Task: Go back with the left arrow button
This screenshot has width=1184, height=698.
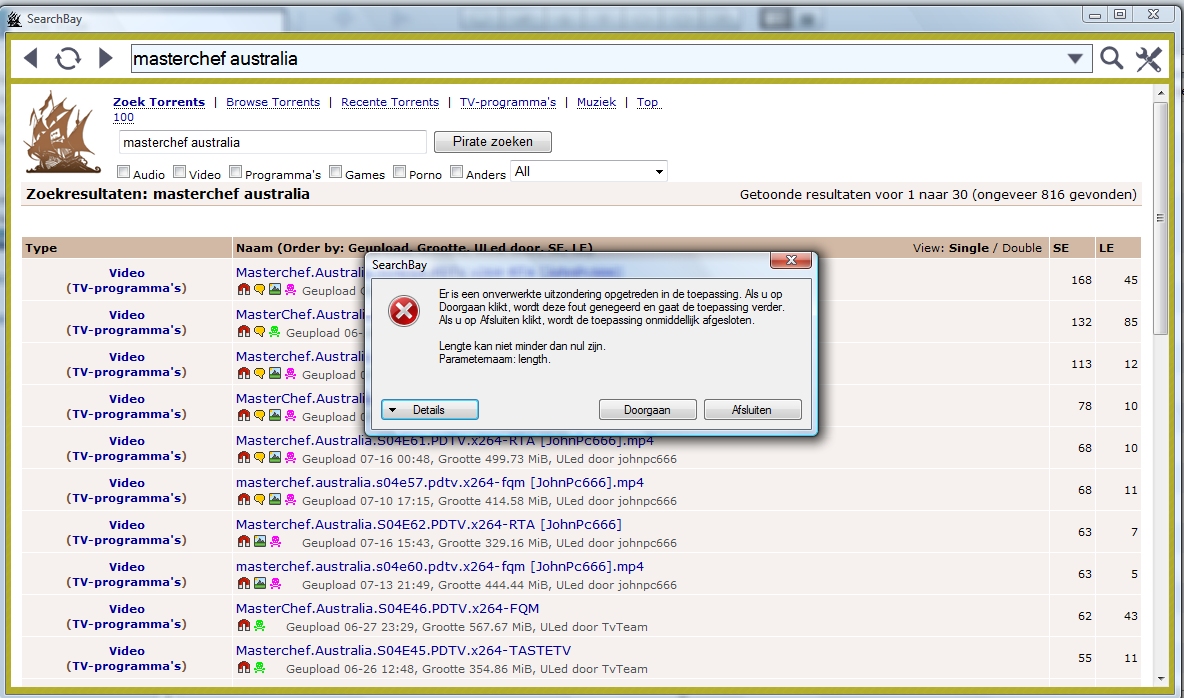Action: 31,58
